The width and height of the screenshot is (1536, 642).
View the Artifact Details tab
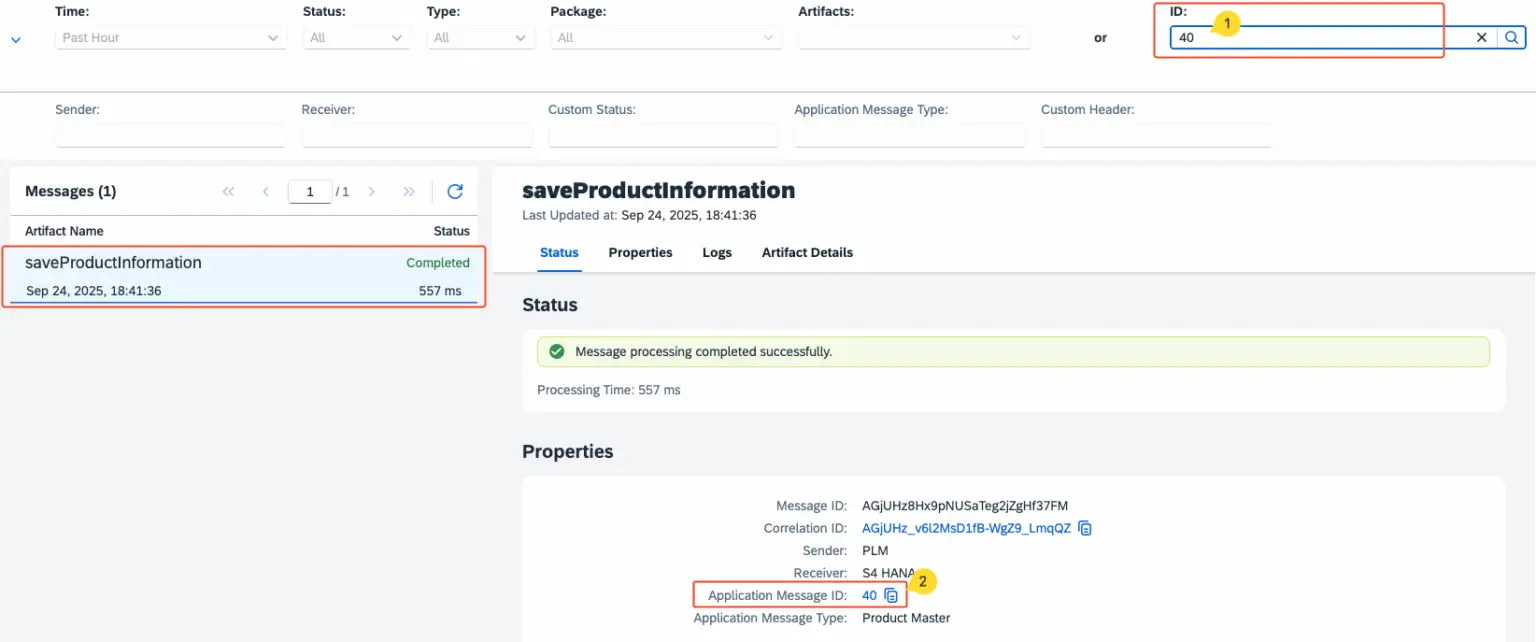point(806,252)
